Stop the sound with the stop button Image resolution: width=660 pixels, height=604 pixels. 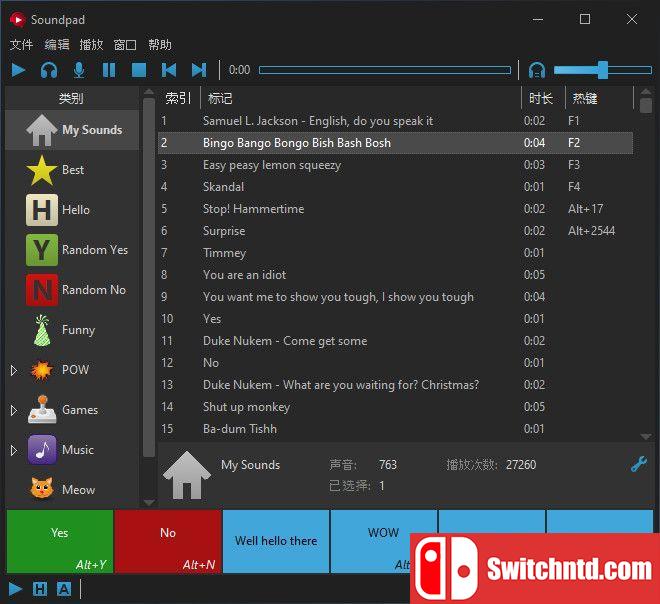tap(139, 70)
